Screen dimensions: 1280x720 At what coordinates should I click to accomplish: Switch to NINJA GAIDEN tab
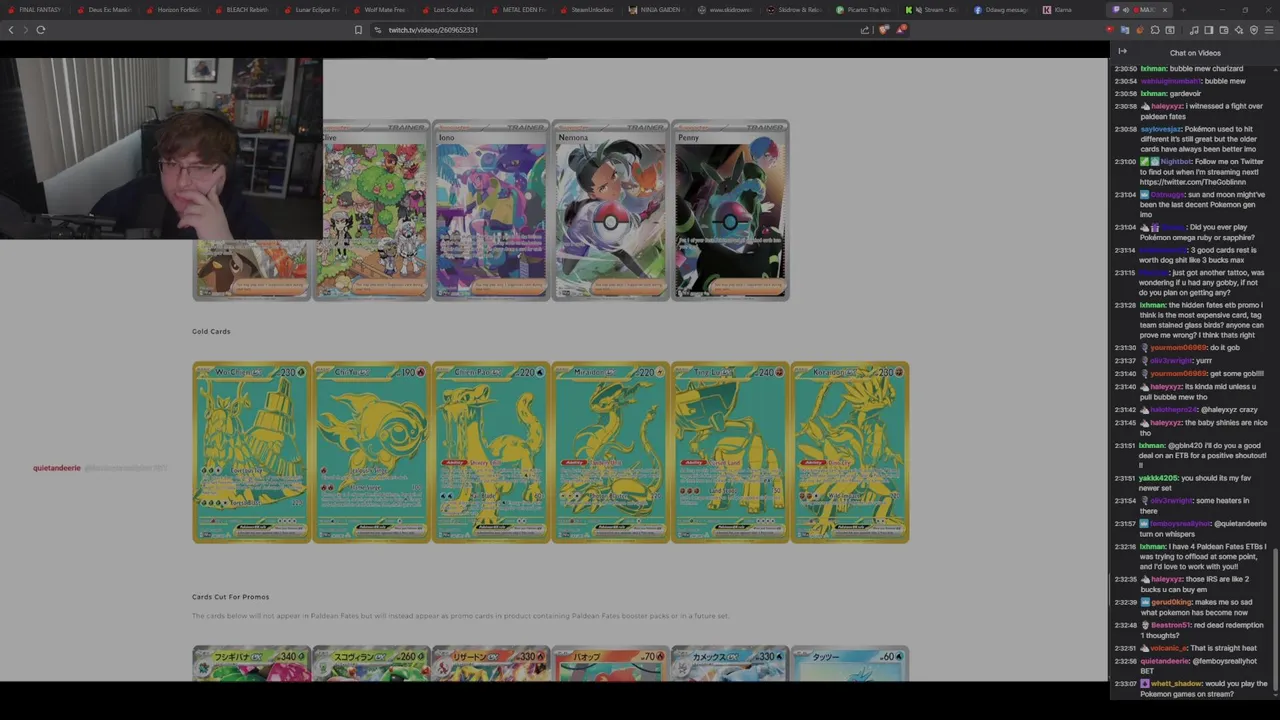[x=656, y=10]
